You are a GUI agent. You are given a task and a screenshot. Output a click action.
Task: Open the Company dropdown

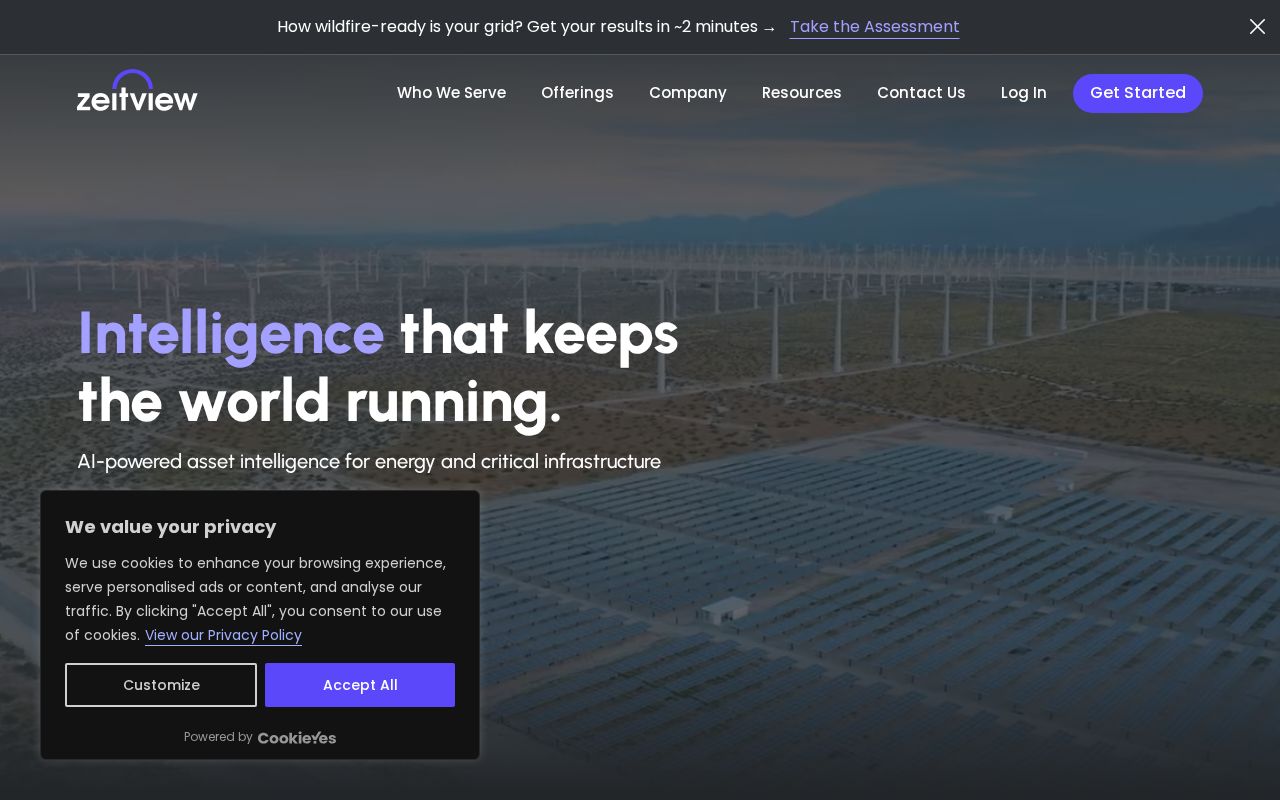[688, 93]
